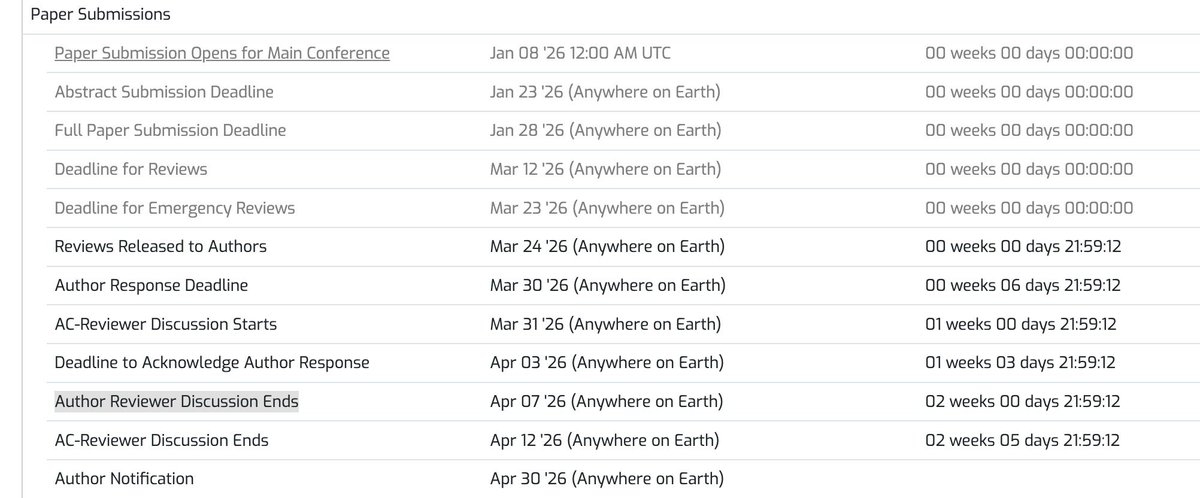1200x498 pixels.
Task: Click countdown '00 weeks 06 days 21:59:12'
Action: coord(1023,285)
